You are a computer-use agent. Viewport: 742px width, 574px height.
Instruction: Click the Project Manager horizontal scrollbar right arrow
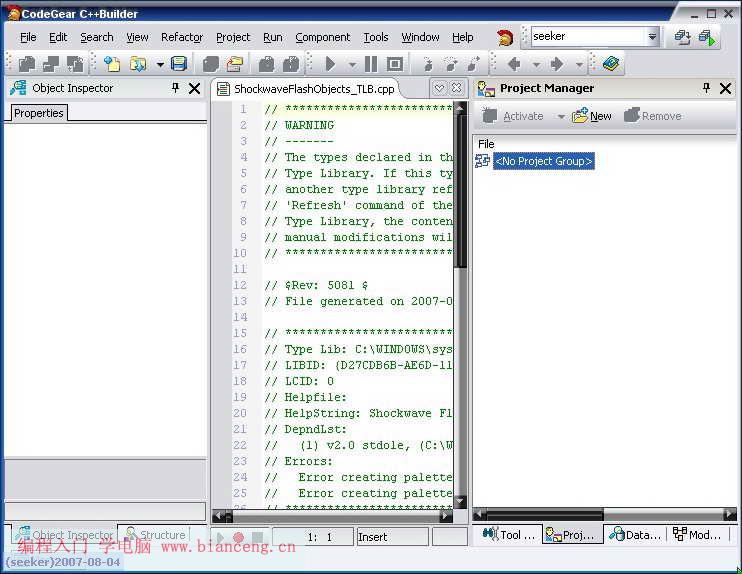click(x=730, y=514)
